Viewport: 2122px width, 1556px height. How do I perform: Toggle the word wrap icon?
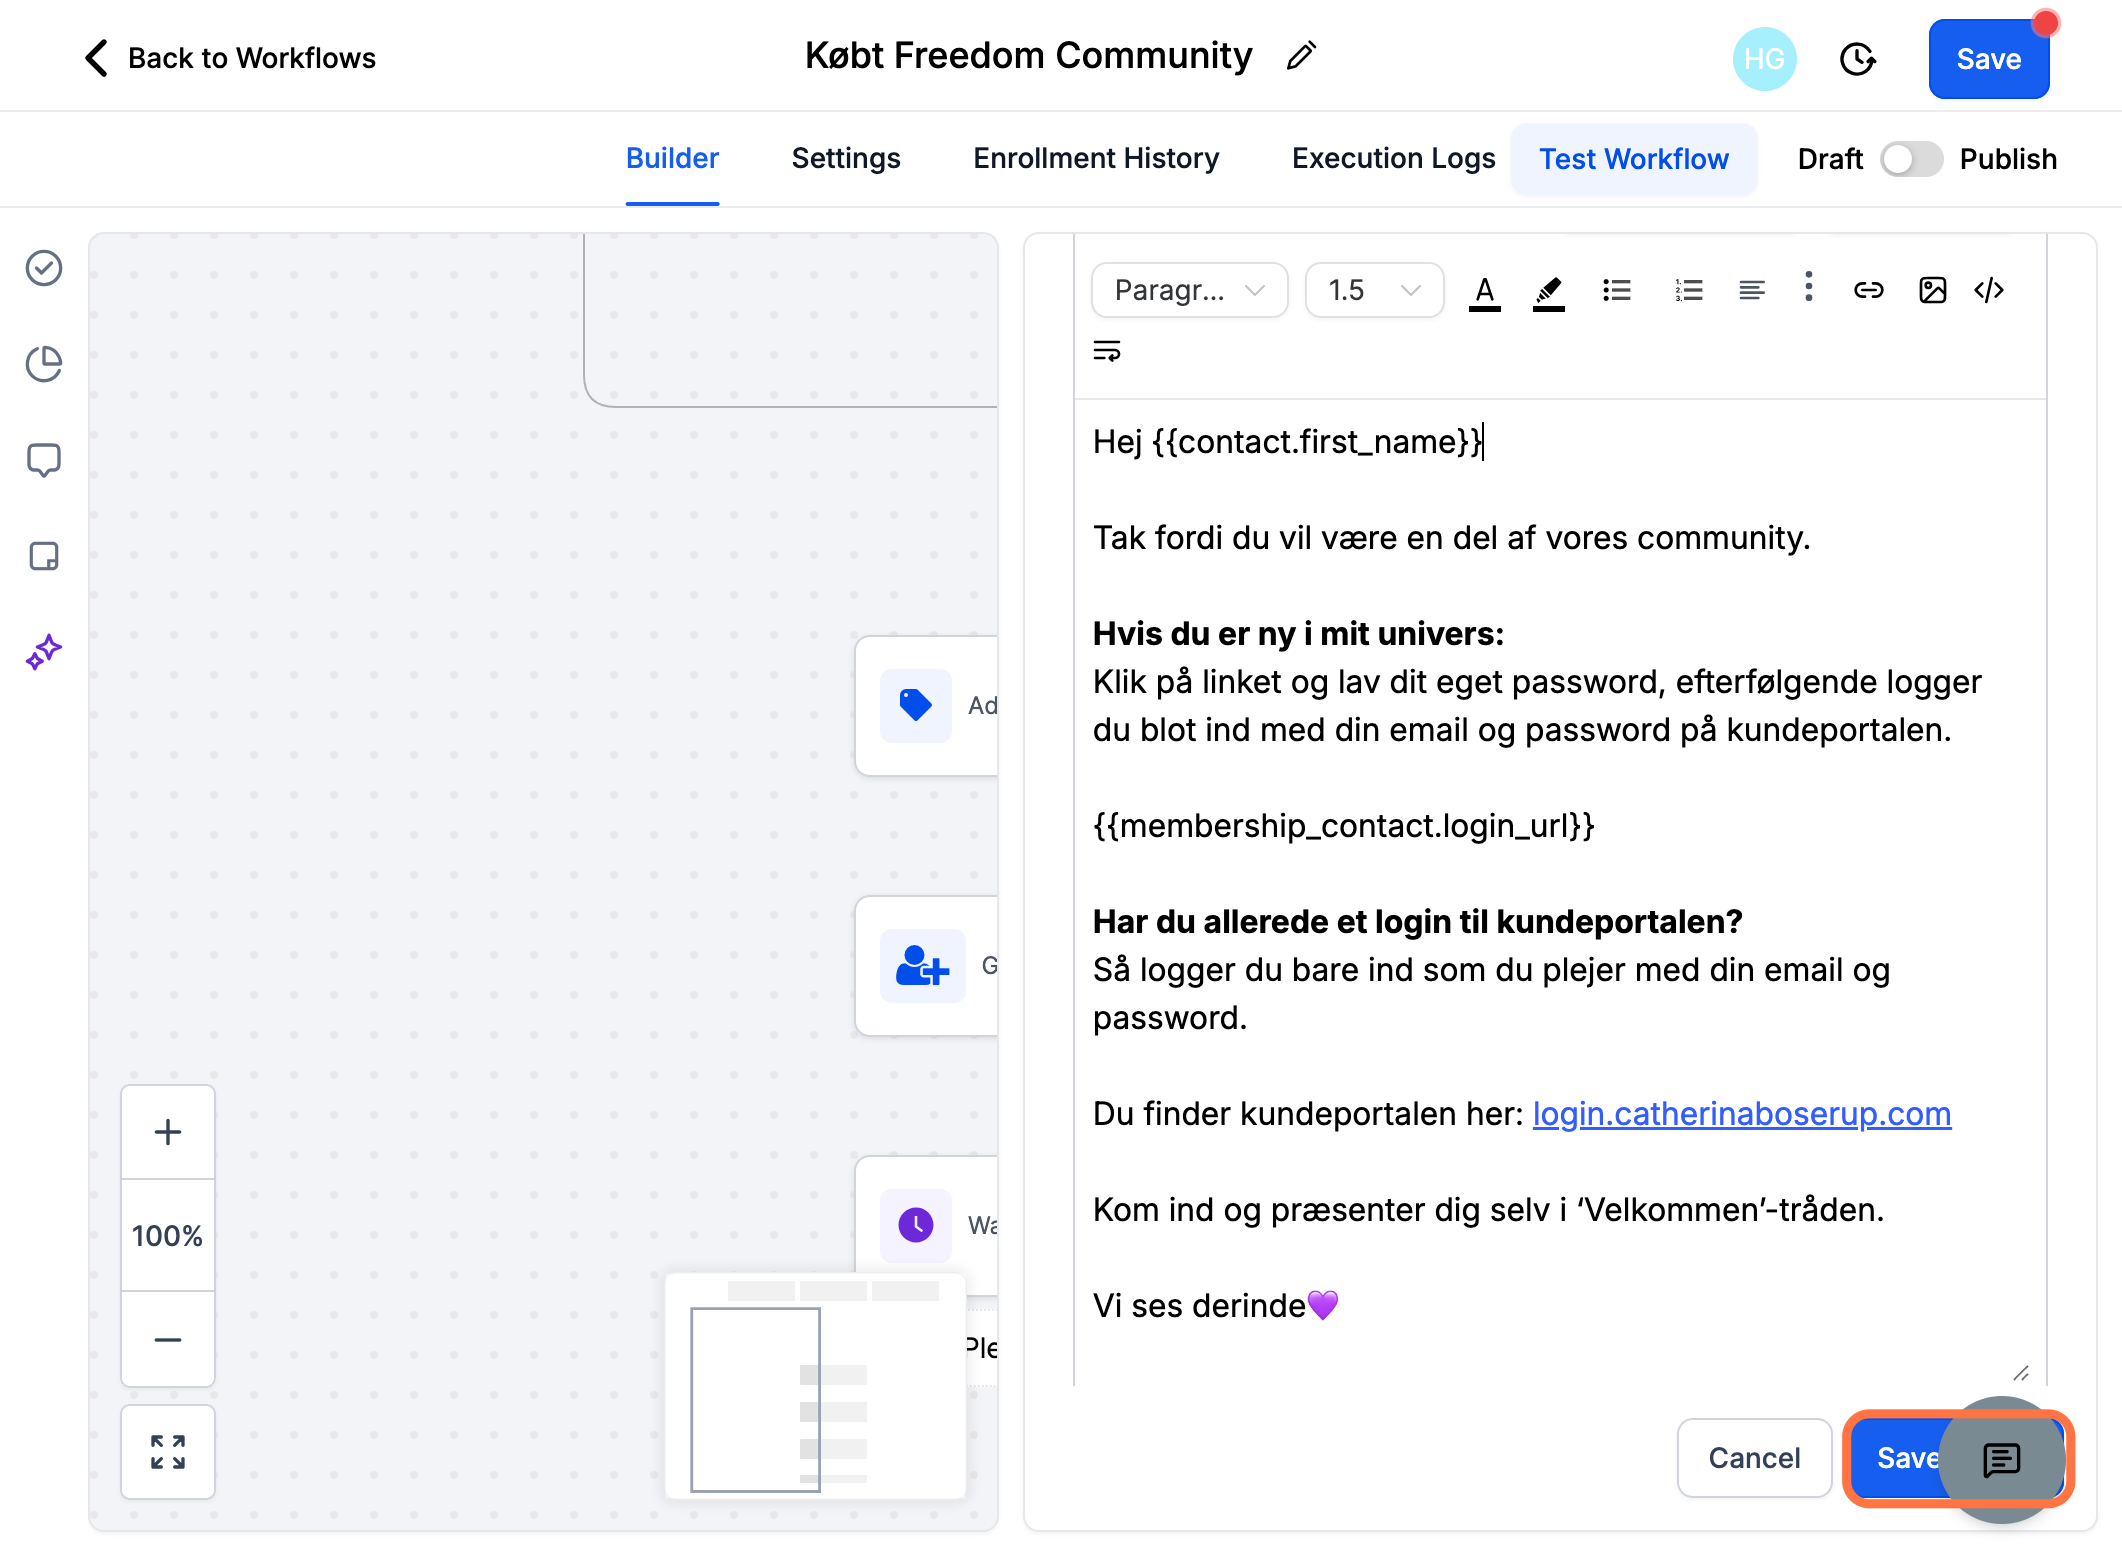coord(1107,351)
